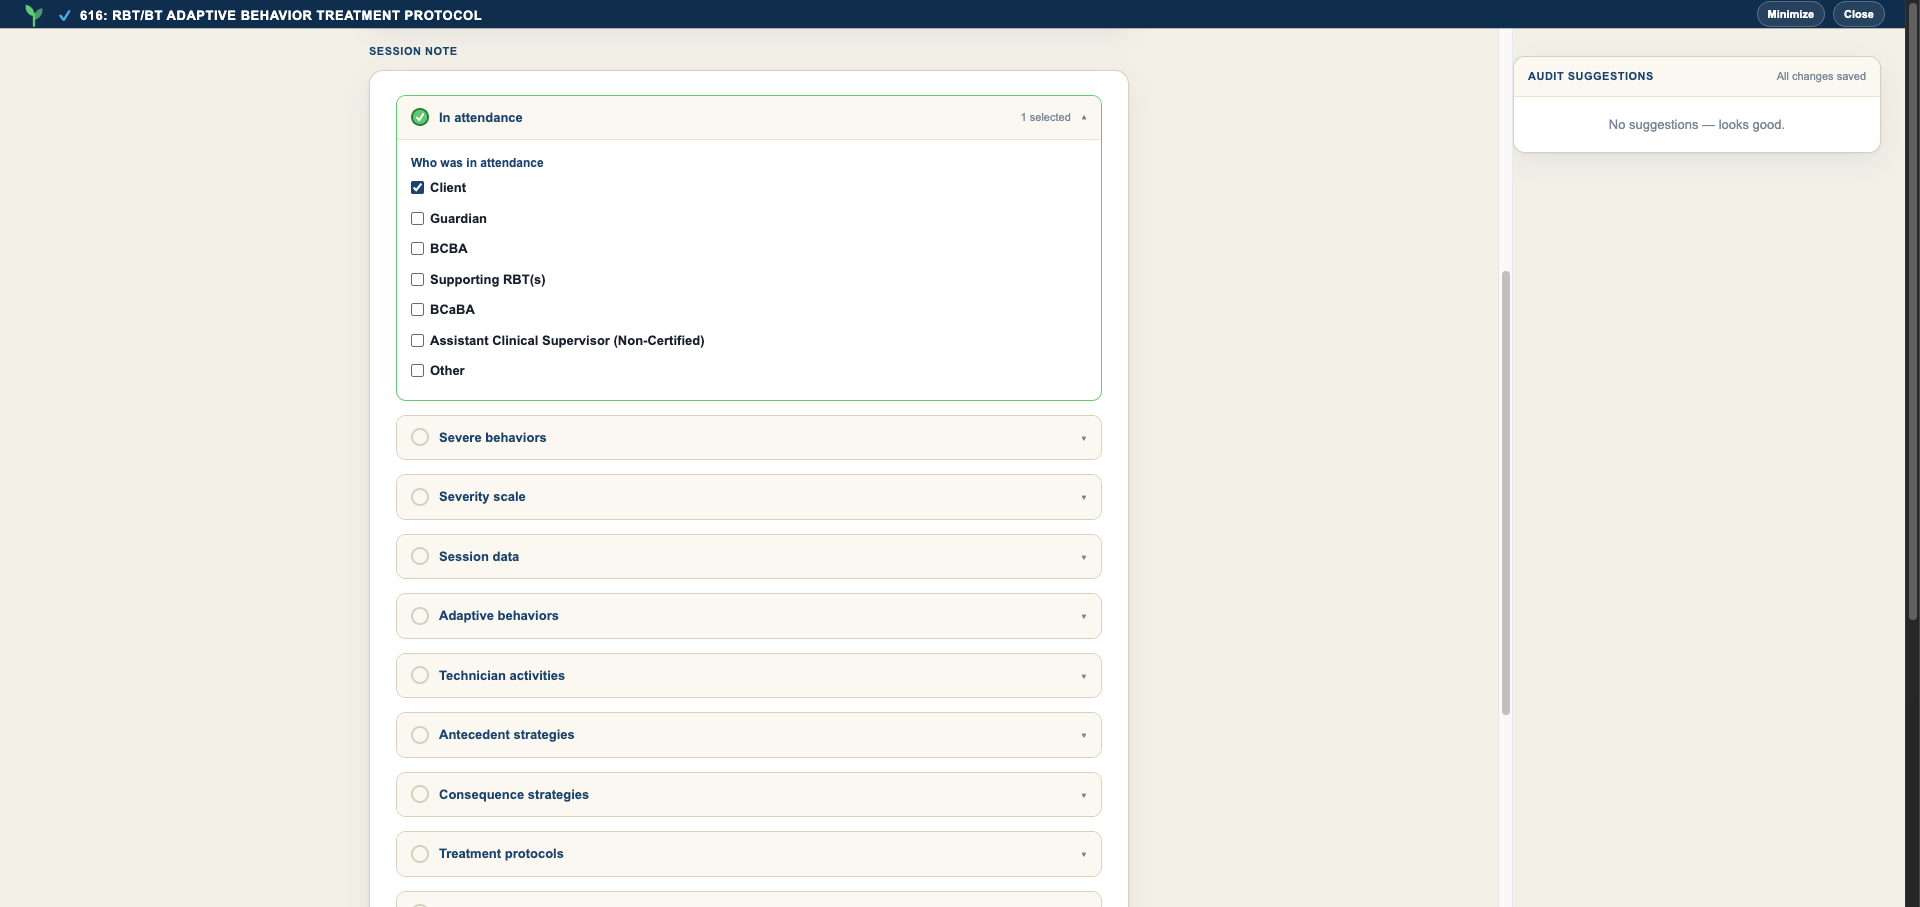1920x907 pixels.
Task: Collapse the In attendance section arrow
Action: pyautogui.click(x=1084, y=117)
